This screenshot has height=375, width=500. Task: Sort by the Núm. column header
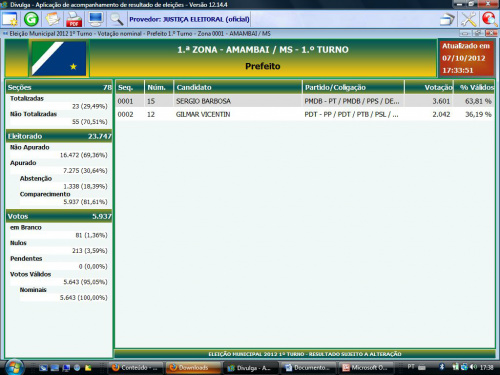point(159,87)
